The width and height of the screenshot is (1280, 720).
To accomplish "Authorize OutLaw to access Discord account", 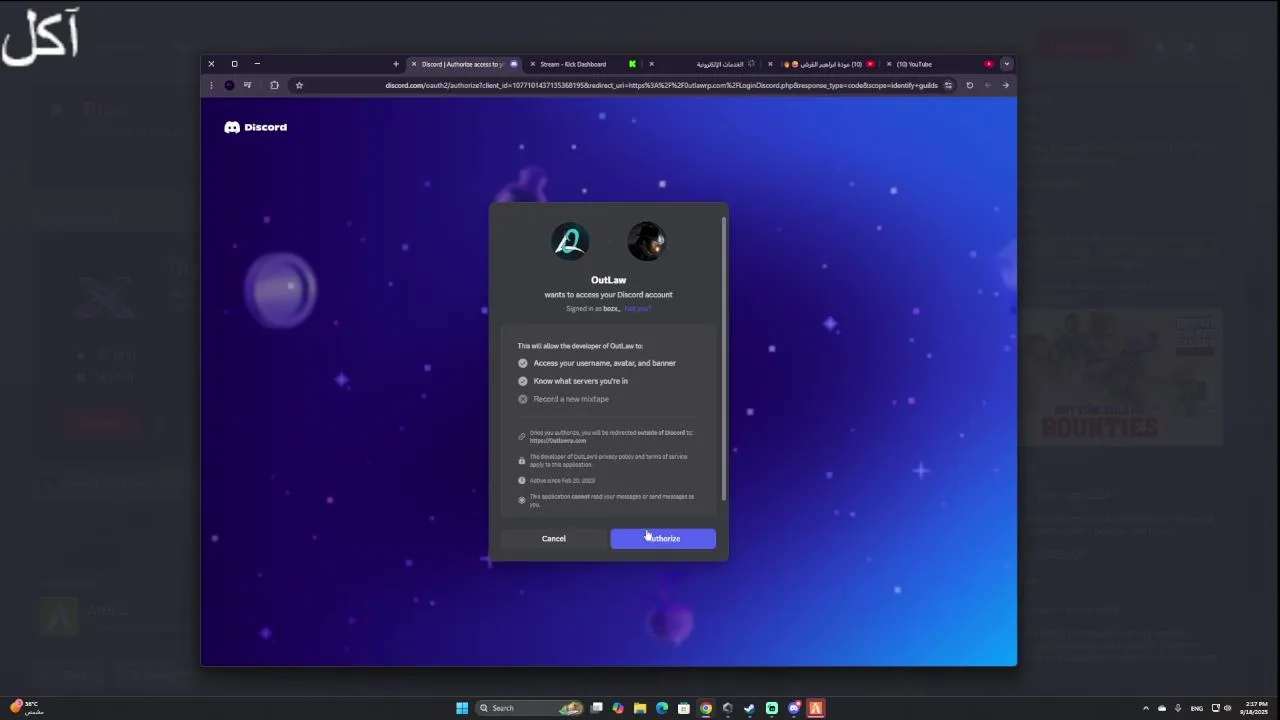I will 663,538.
